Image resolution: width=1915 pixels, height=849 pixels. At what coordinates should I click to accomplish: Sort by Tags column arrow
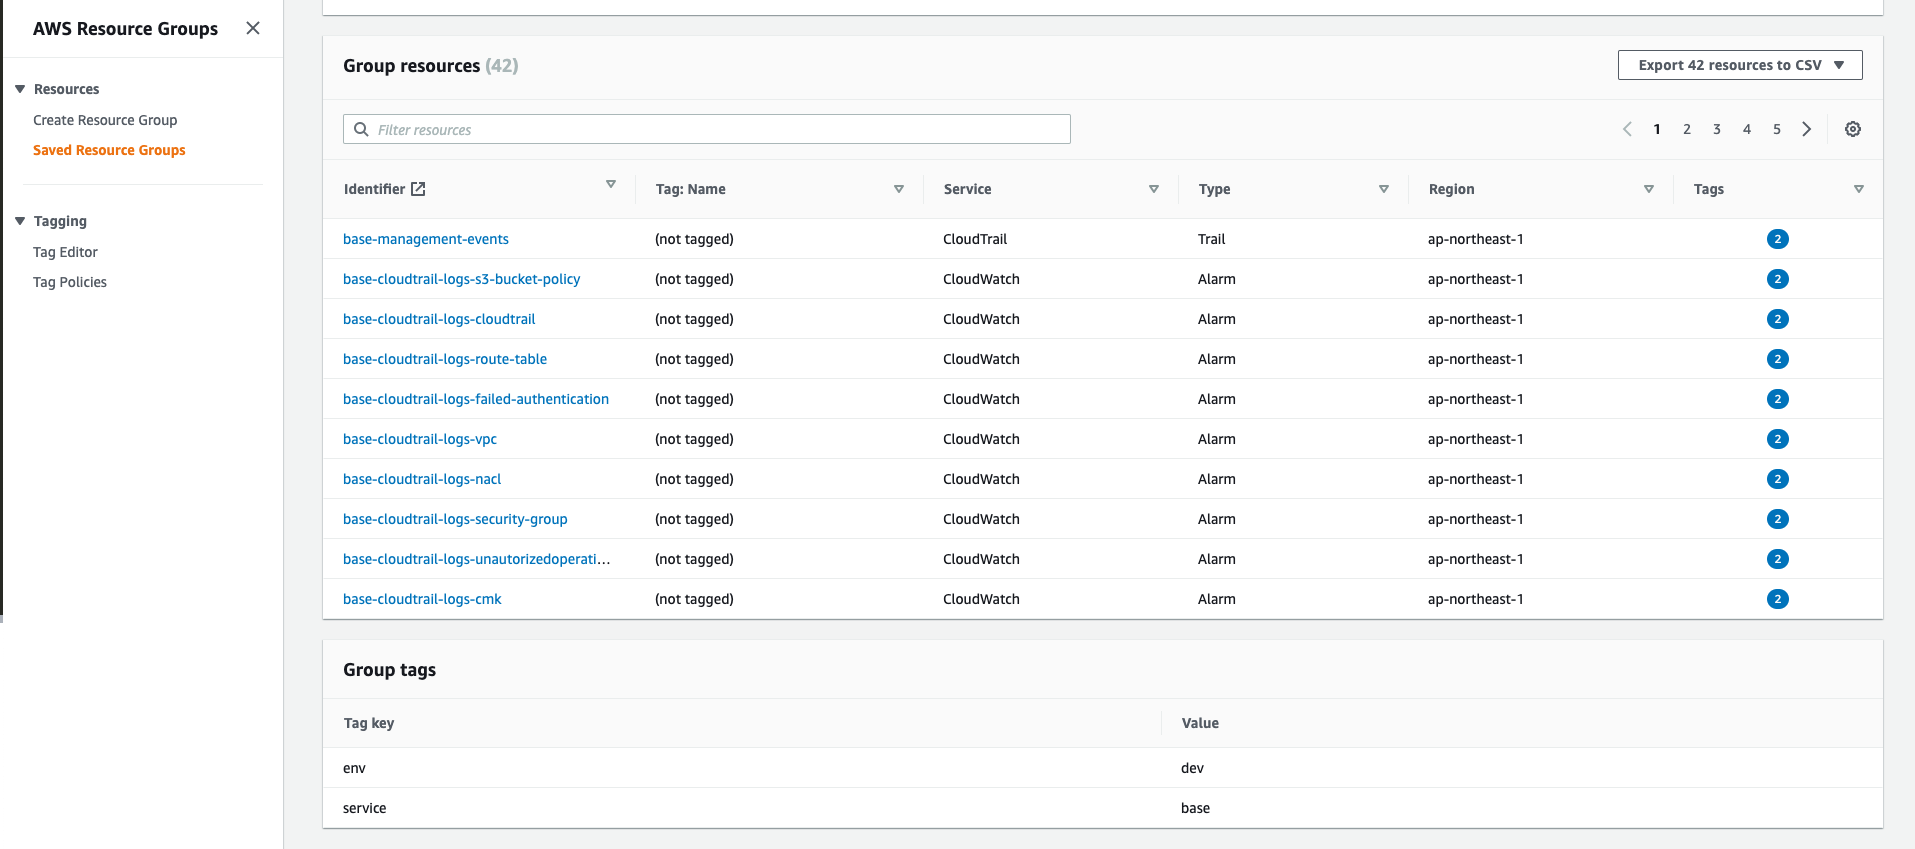(x=1859, y=189)
